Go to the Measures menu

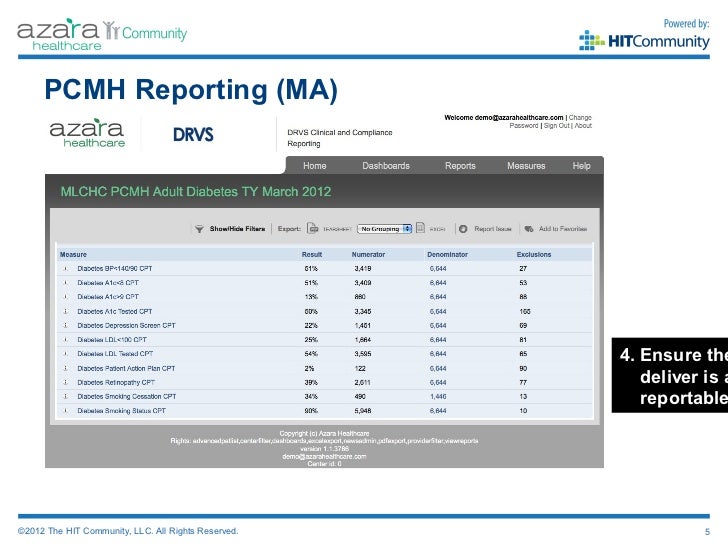coord(526,165)
